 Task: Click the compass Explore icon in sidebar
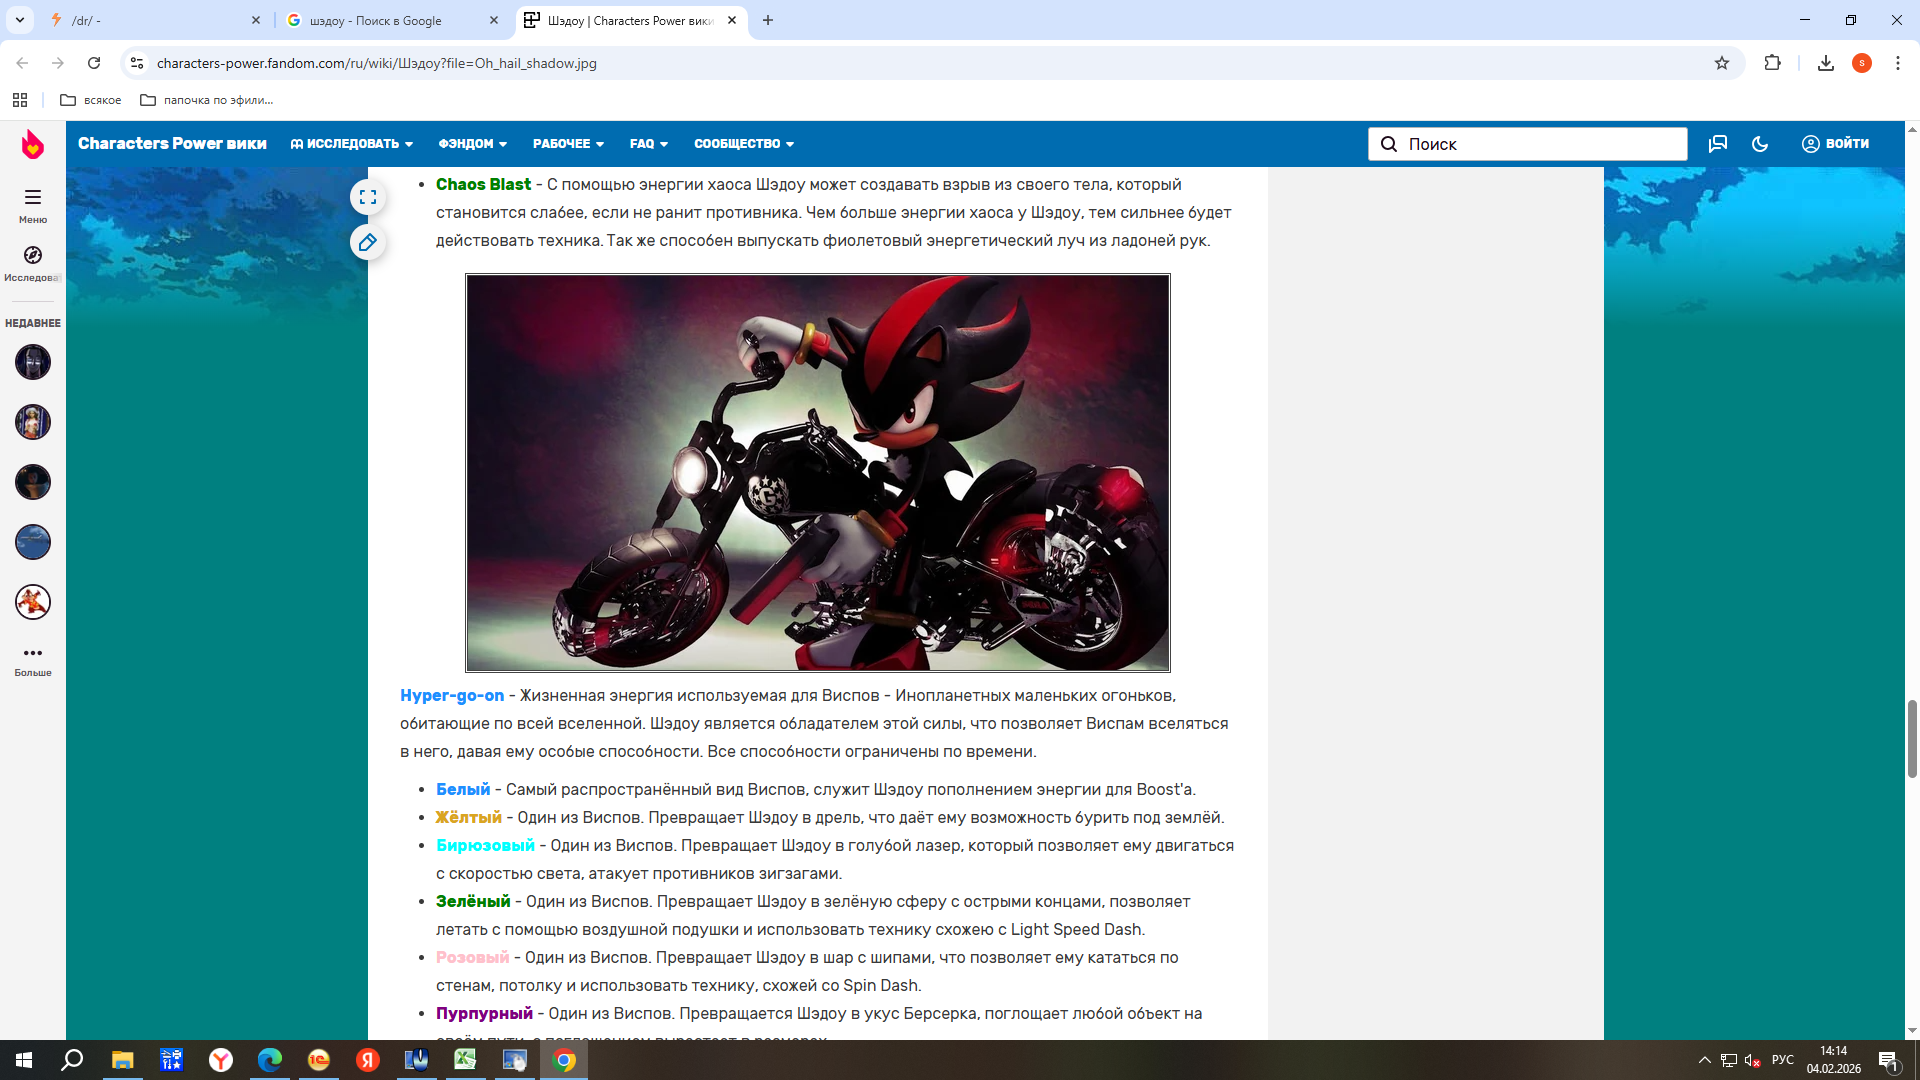pyautogui.click(x=33, y=255)
